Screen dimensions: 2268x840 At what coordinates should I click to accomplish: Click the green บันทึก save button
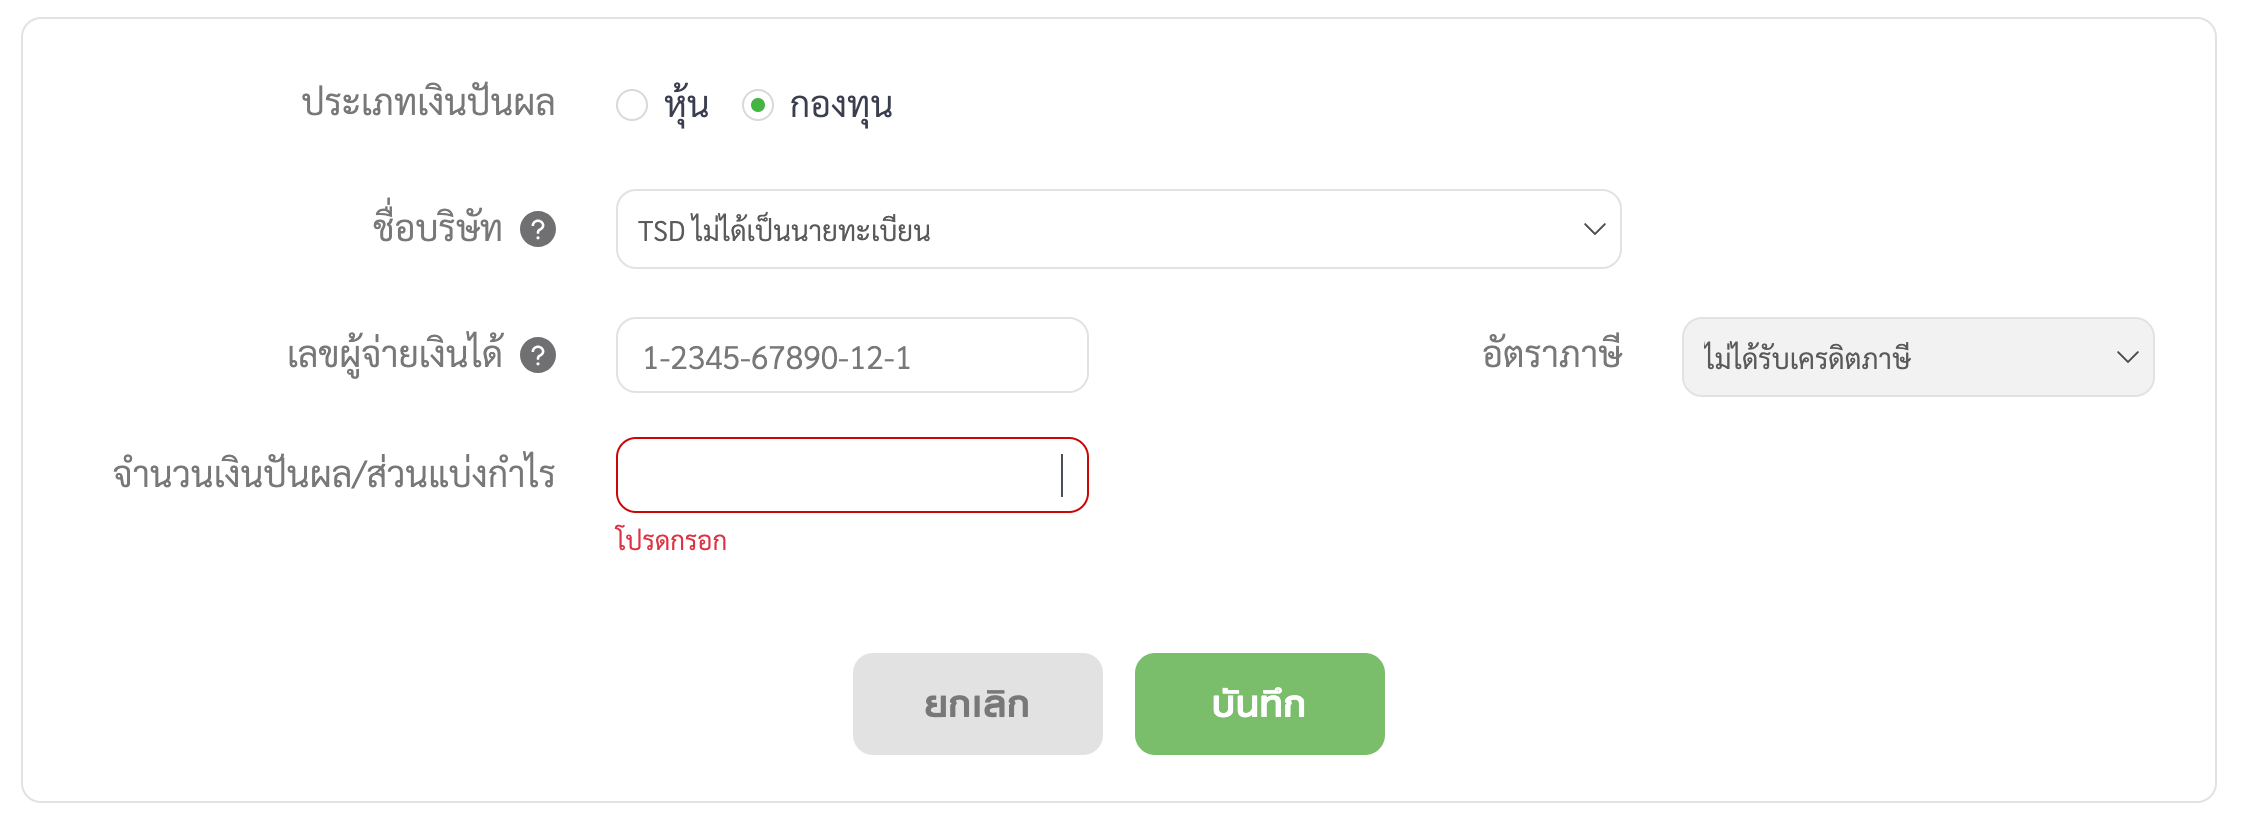tap(1260, 704)
